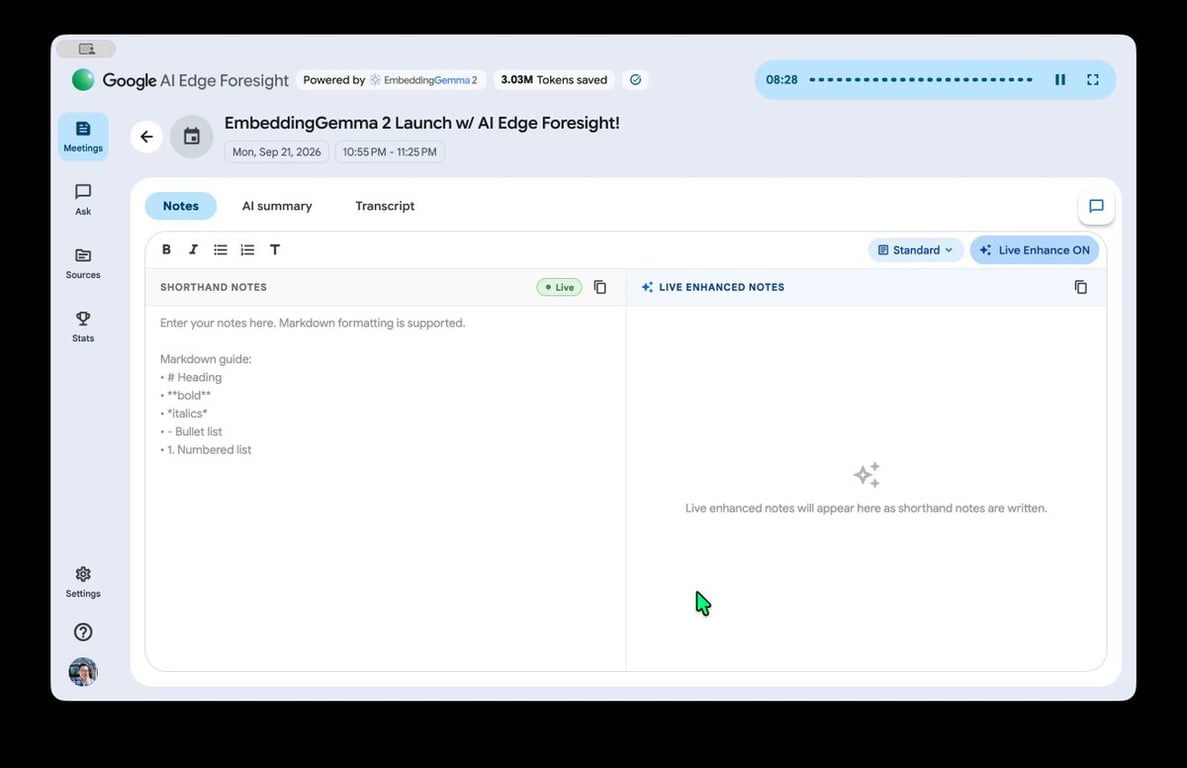The height and width of the screenshot is (768, 1187).
Task: Switch to the AI summary tab
Action: point(277,206)
